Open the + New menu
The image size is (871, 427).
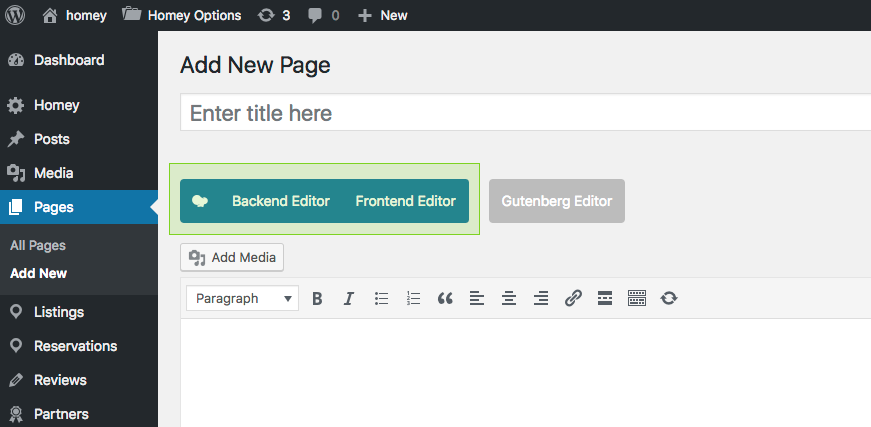[382, 16]
